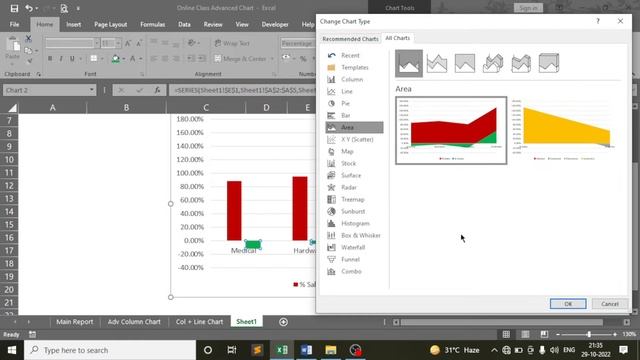Select the 100% Stacked Area subtype icon
The height and width of the screenshot is (360, 640).
(465, 63)
